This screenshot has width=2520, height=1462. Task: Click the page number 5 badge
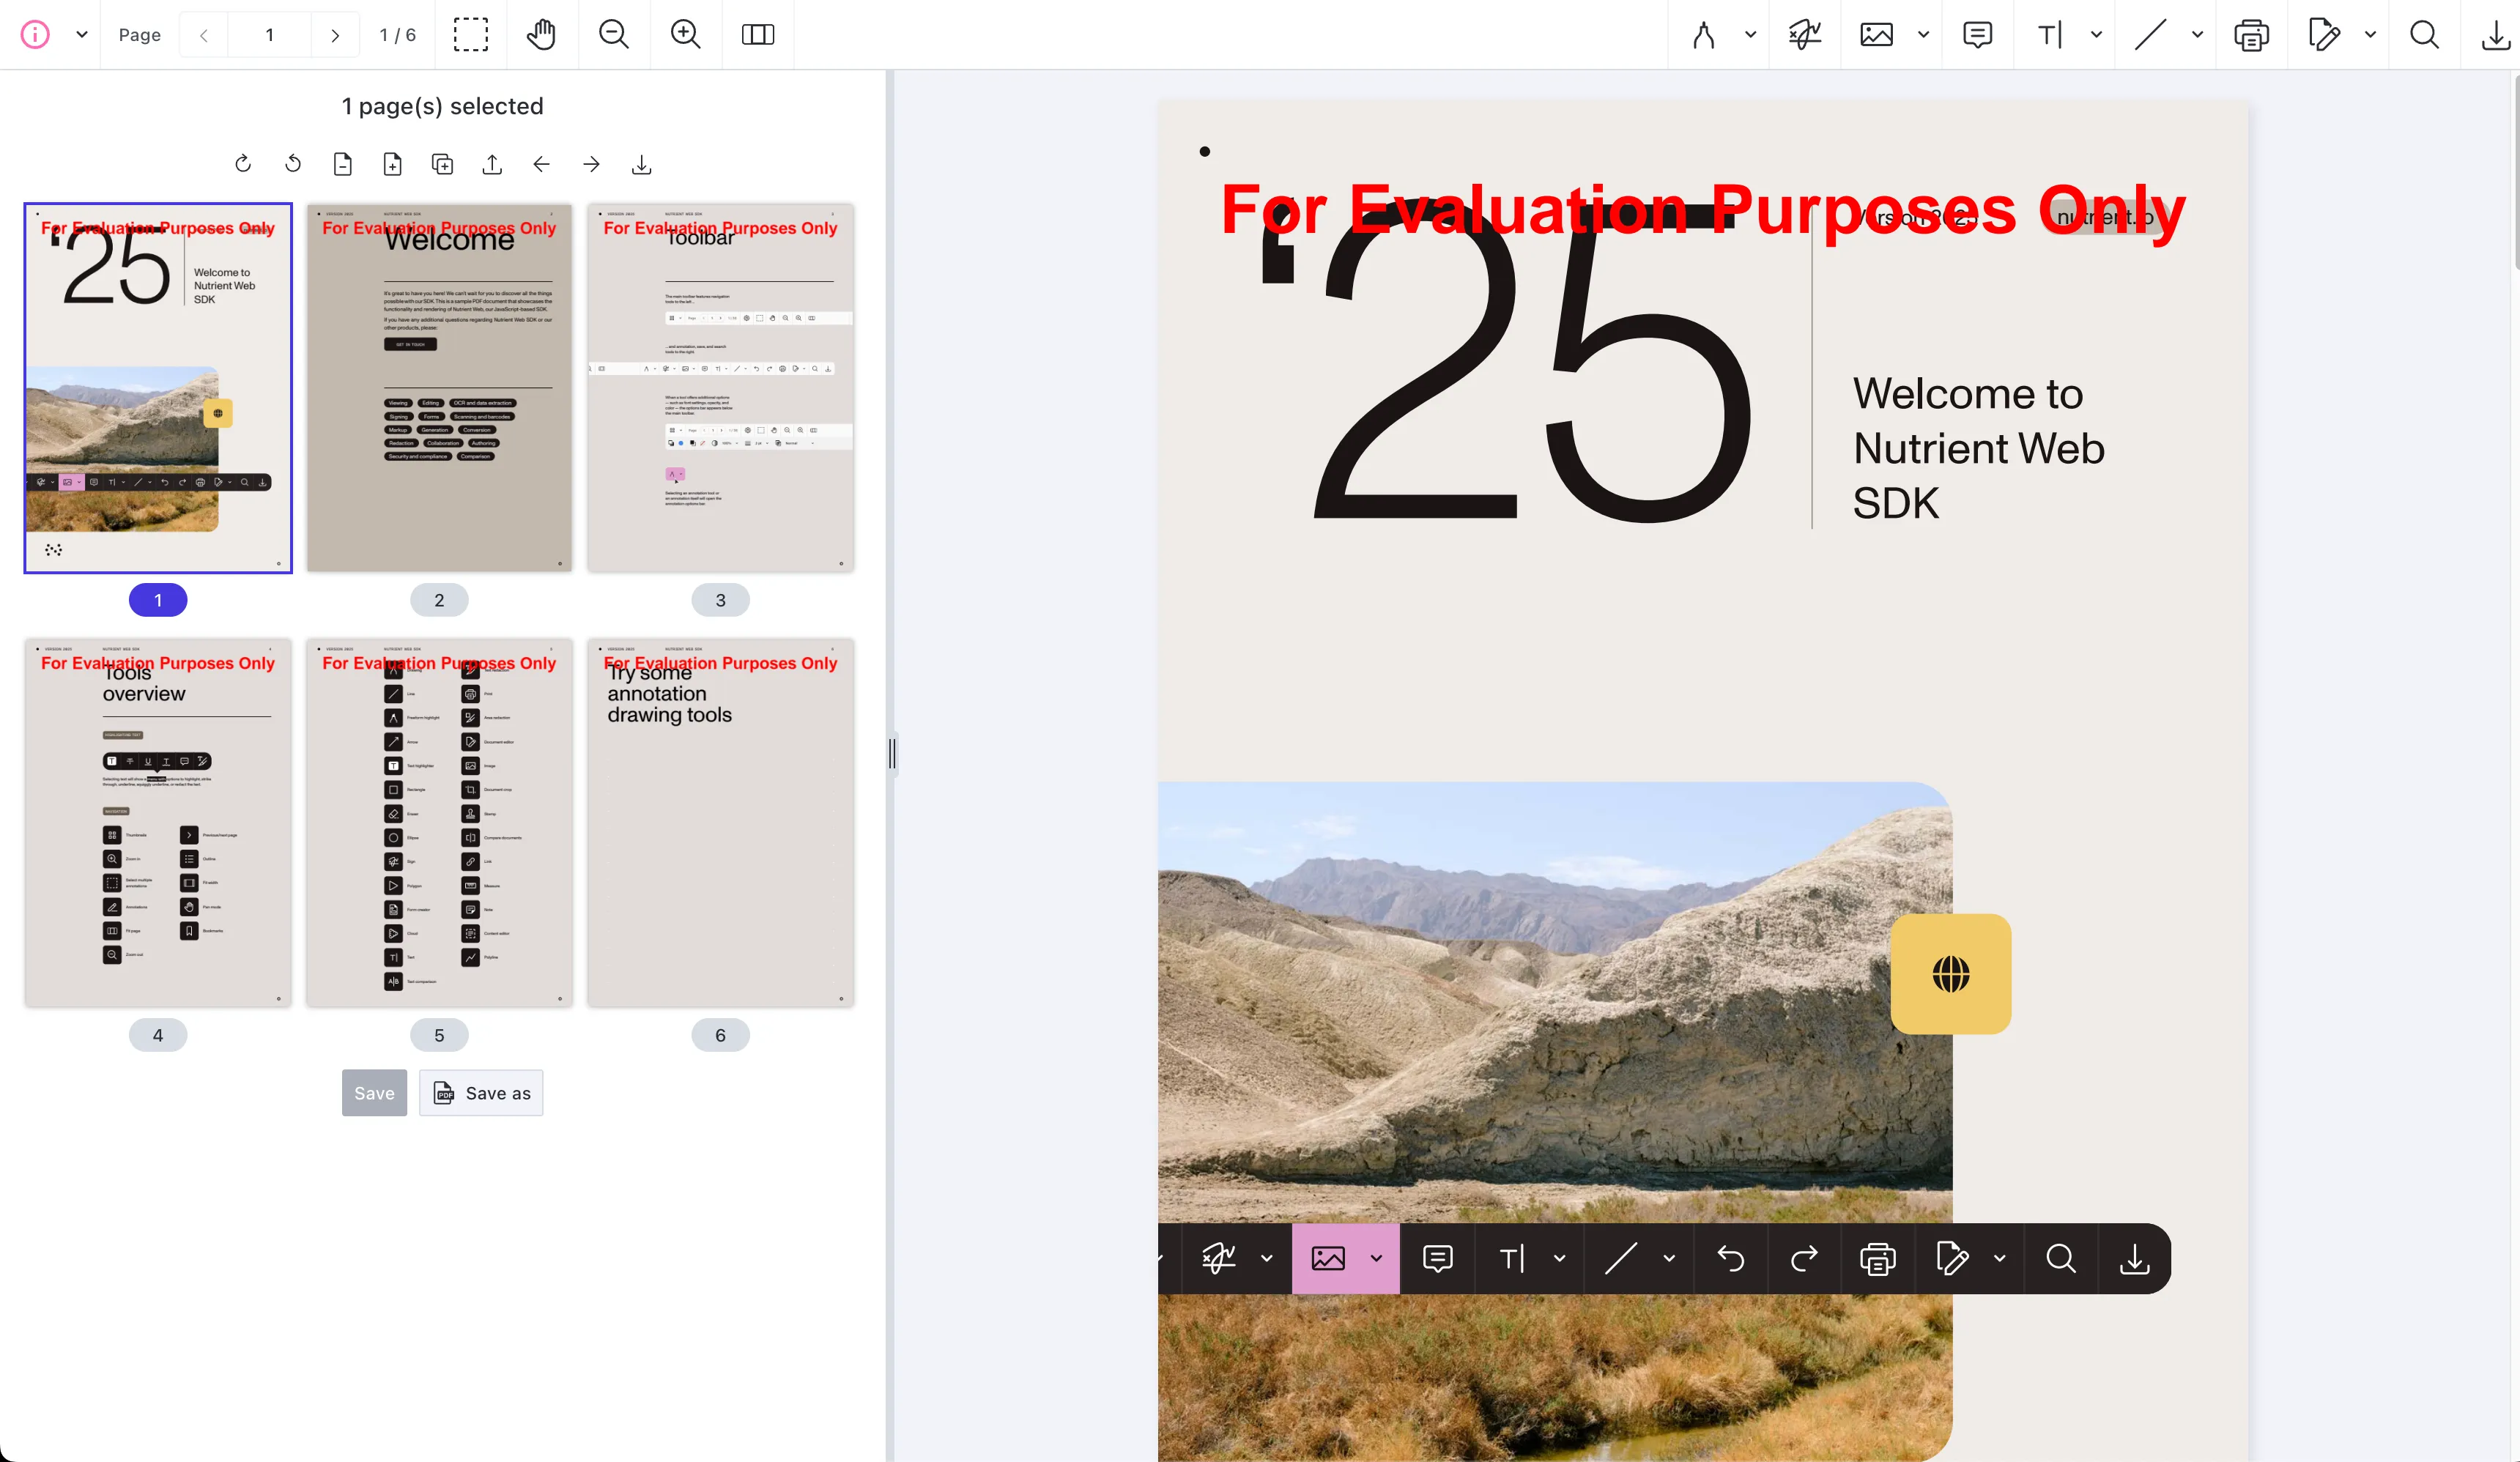point(439,1035)
